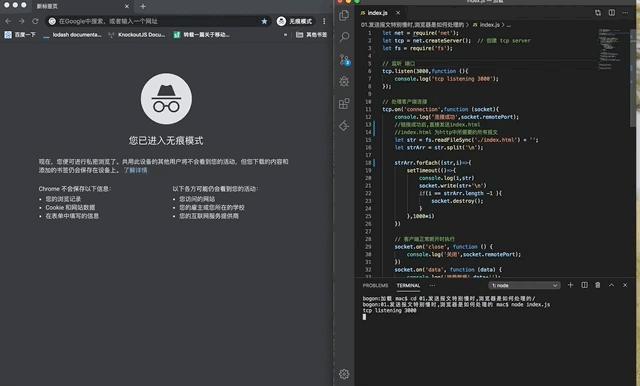Viewport: 640px width, 386px height.
Task: Click the code minimap in editor
Action: pos(610,49)
